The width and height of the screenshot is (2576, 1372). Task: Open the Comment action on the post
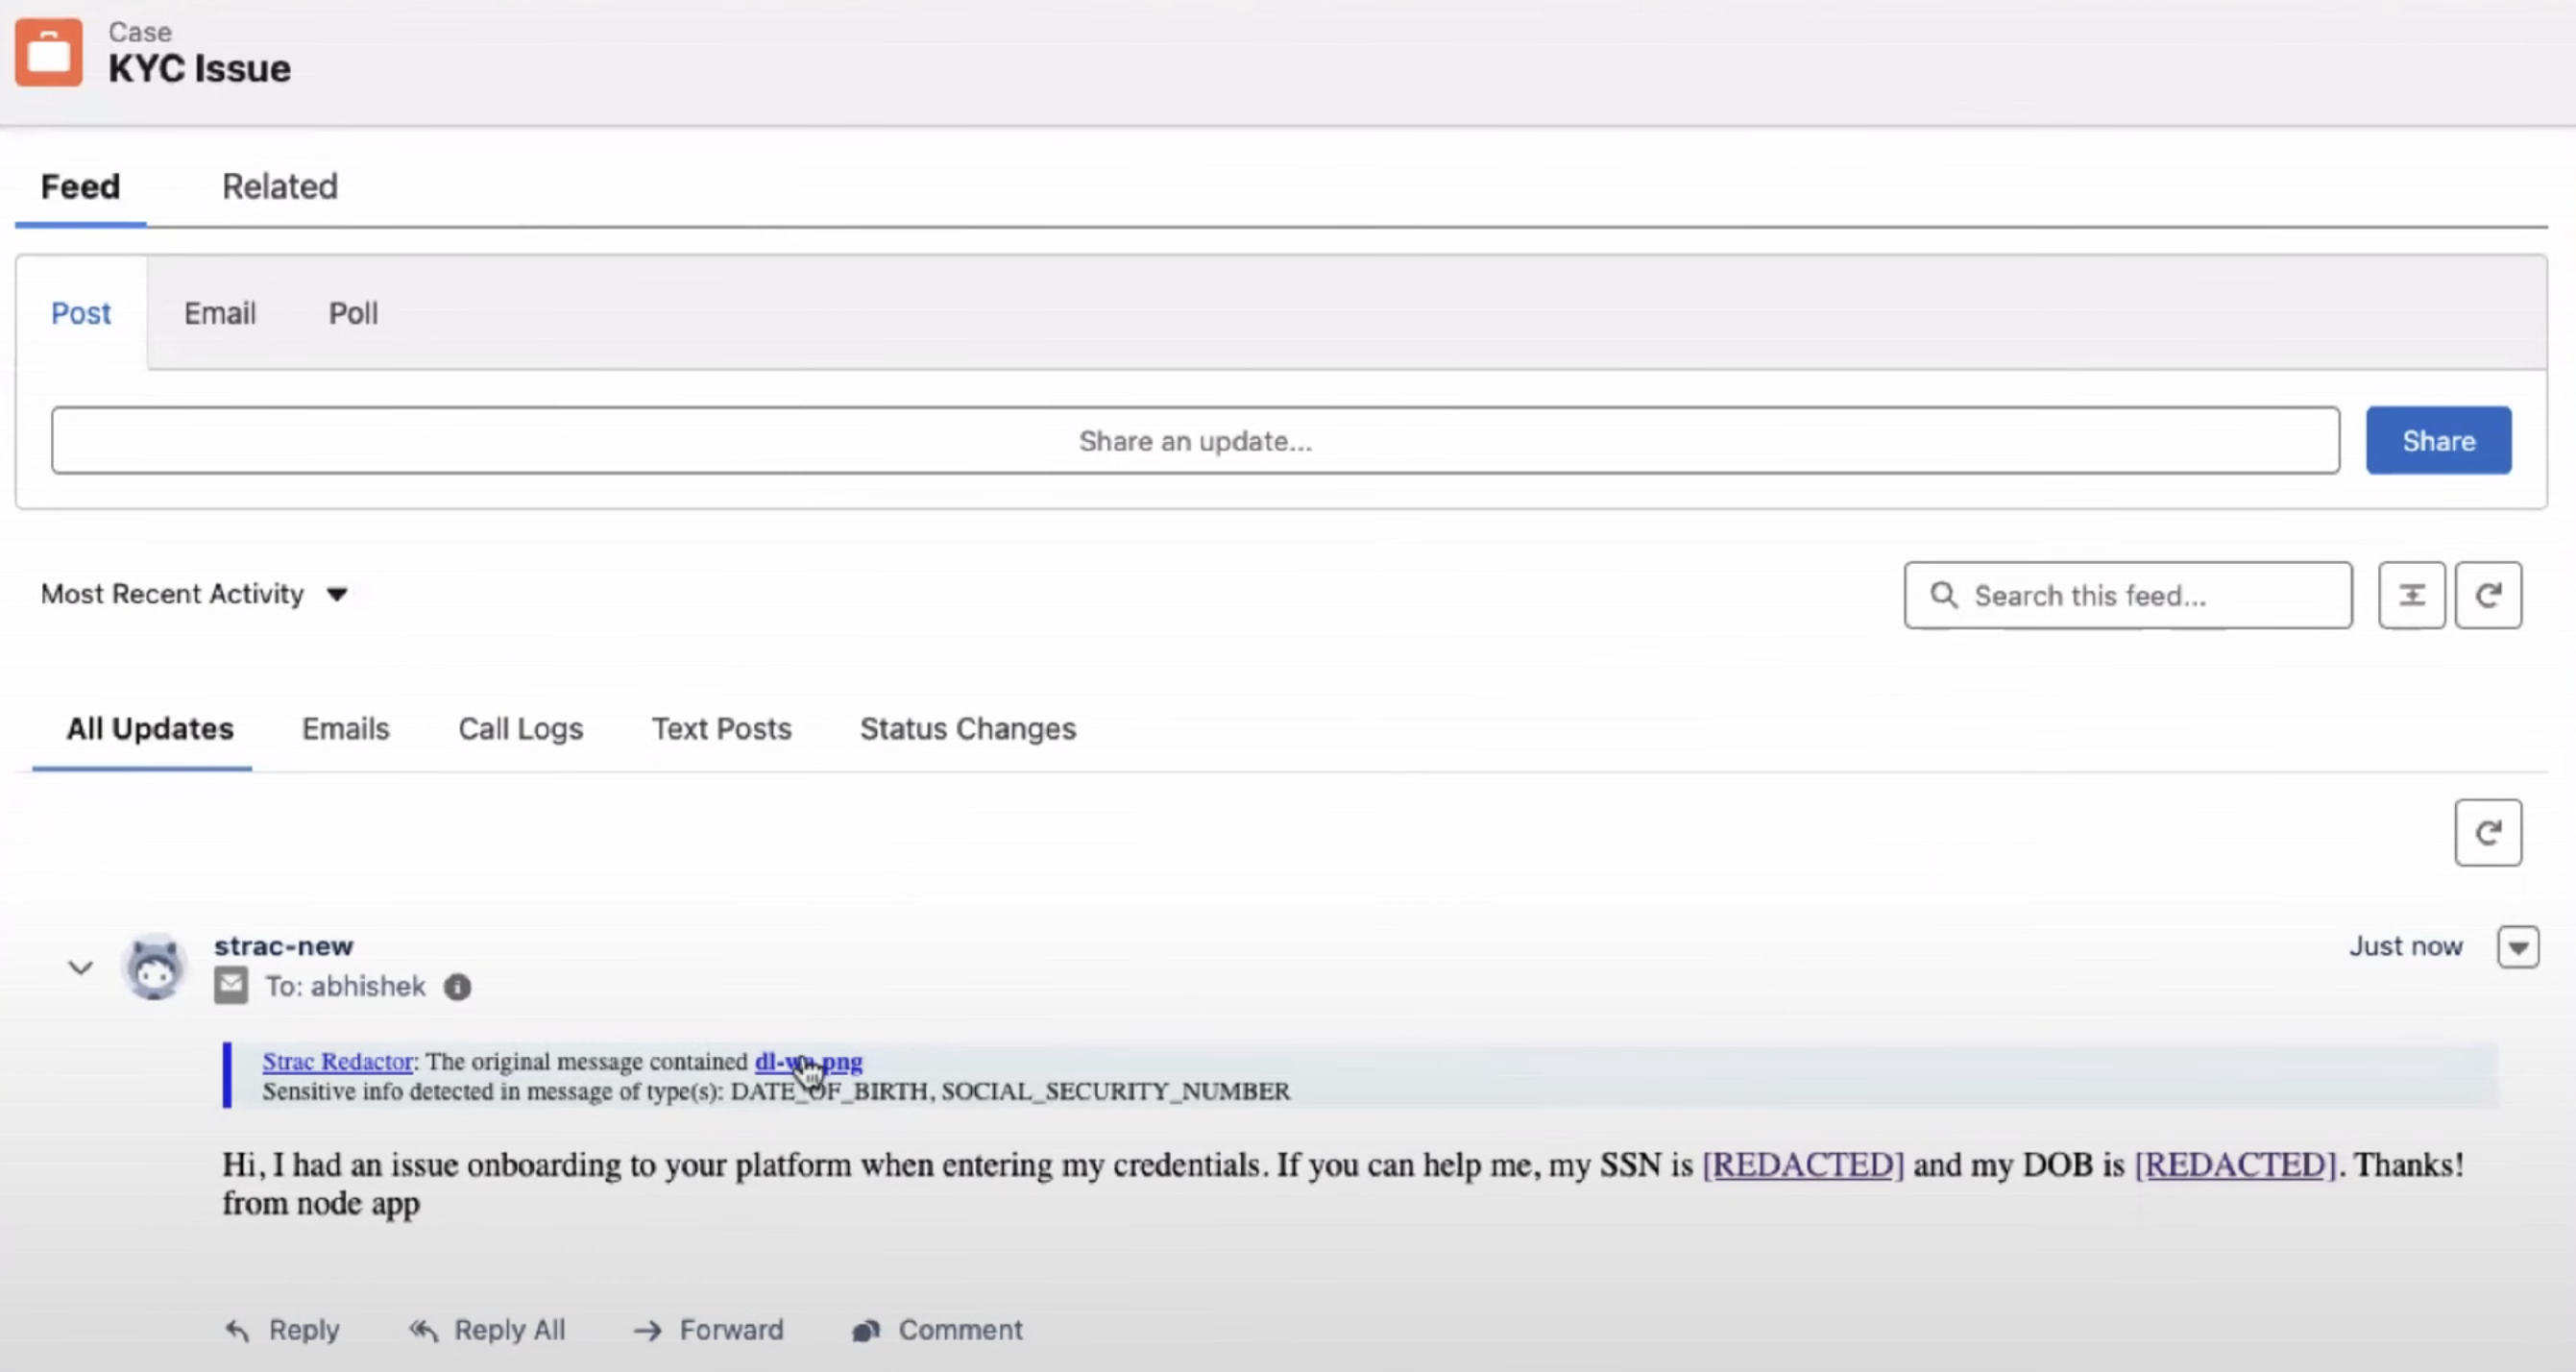coord(866,1330)
